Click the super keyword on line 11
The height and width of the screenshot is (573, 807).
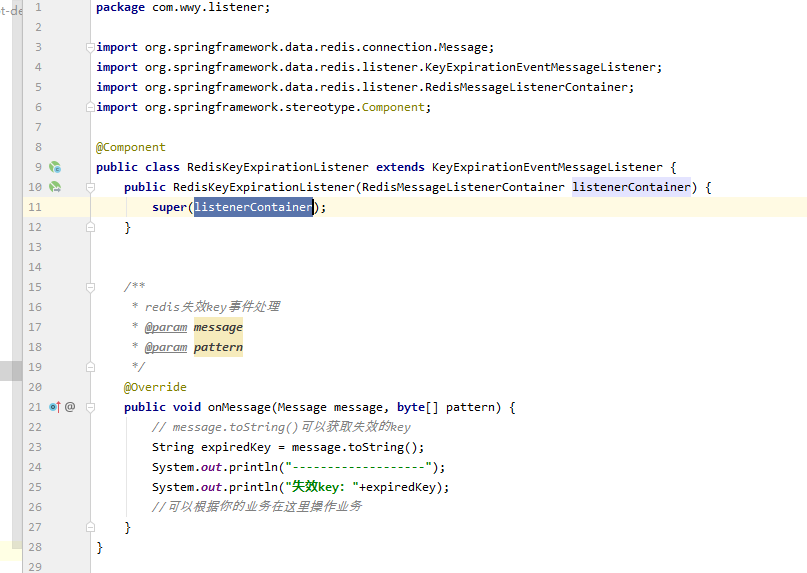click(x=169, y=207)
